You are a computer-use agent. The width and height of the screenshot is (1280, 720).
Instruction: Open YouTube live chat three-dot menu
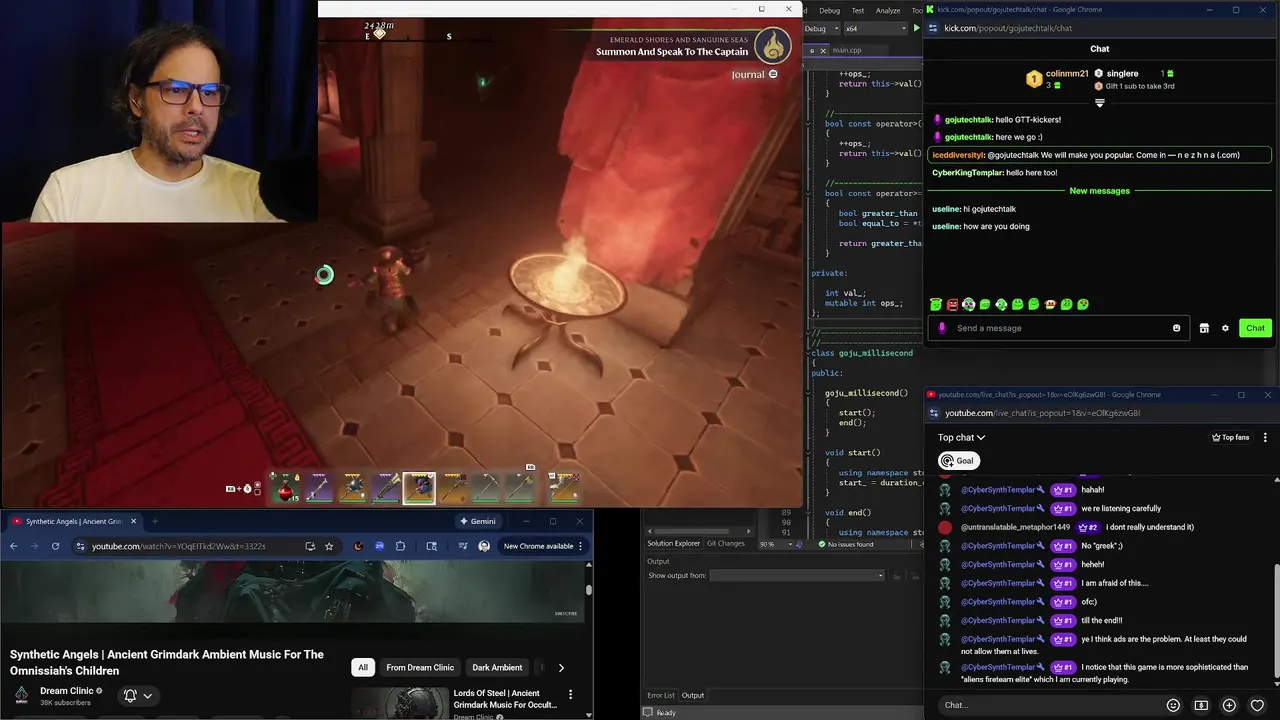[x=1265, y=437]
